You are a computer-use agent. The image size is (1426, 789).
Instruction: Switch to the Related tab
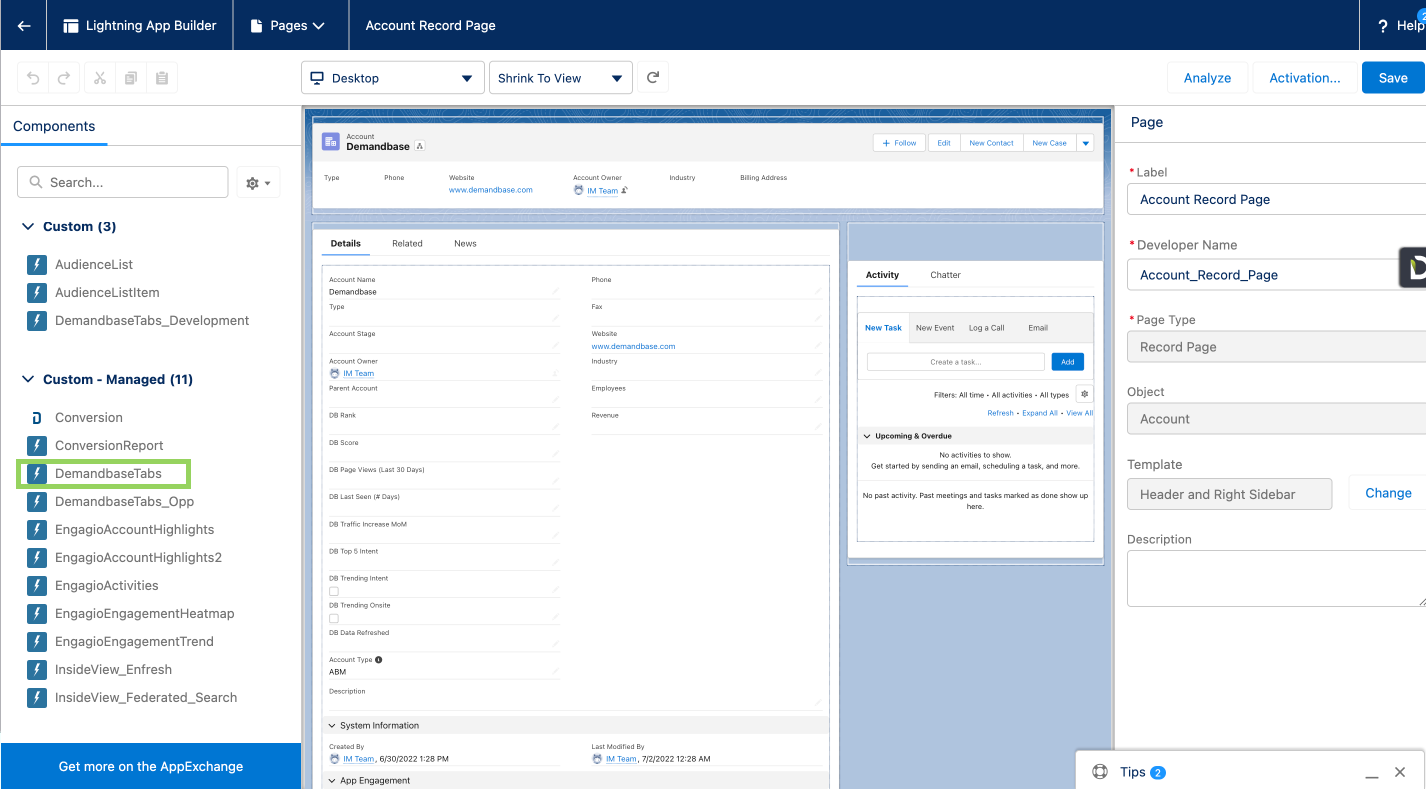(x=407, y=243)
